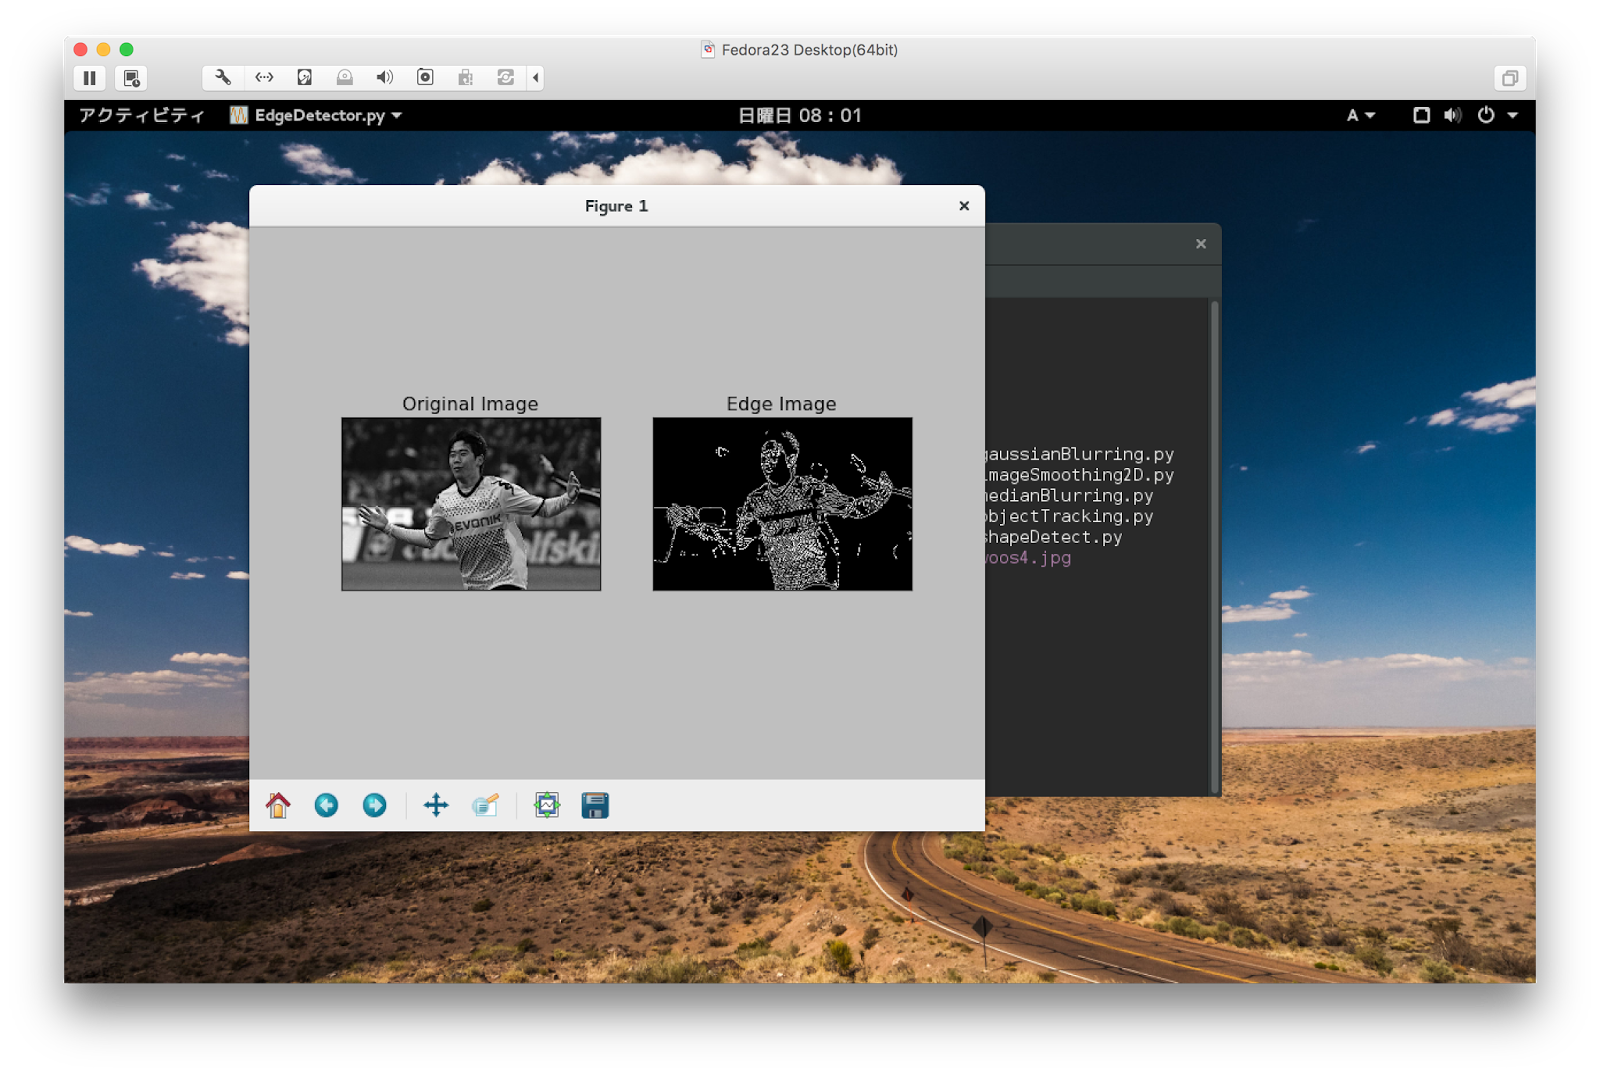Reset the figure view with the Home icon

(x=278, y=805)
